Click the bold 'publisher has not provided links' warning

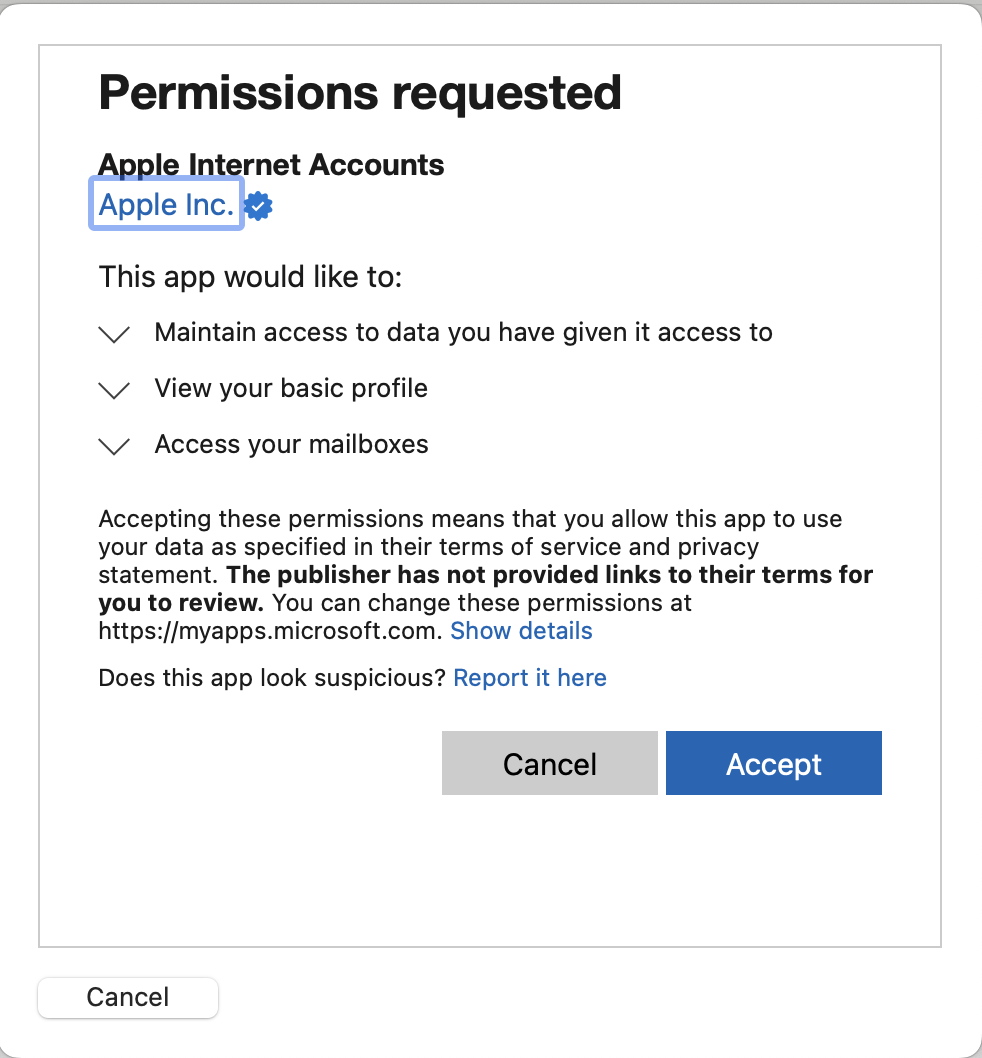[550, 576]
